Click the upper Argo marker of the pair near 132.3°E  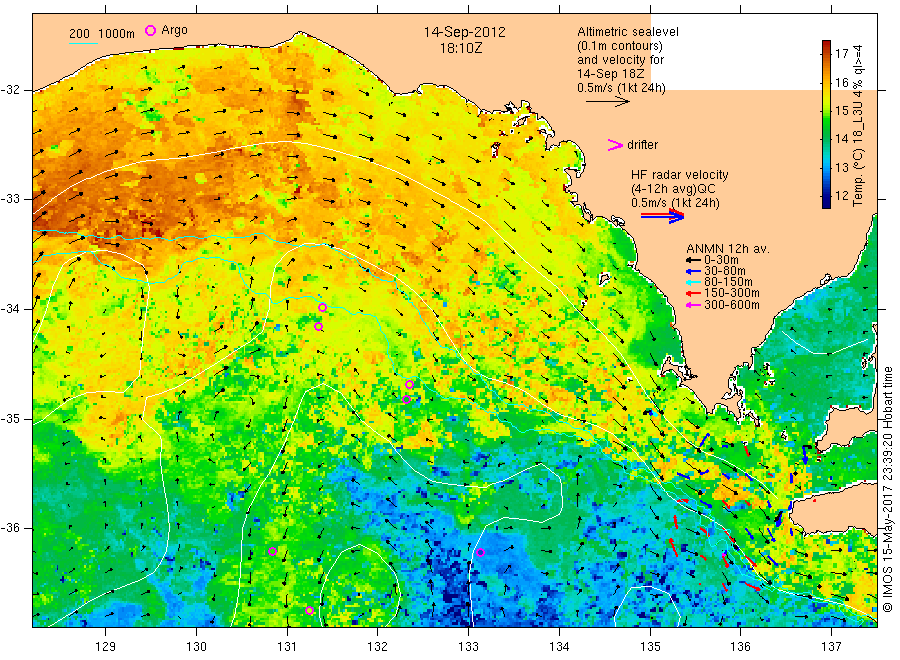(x=409, y=385)
